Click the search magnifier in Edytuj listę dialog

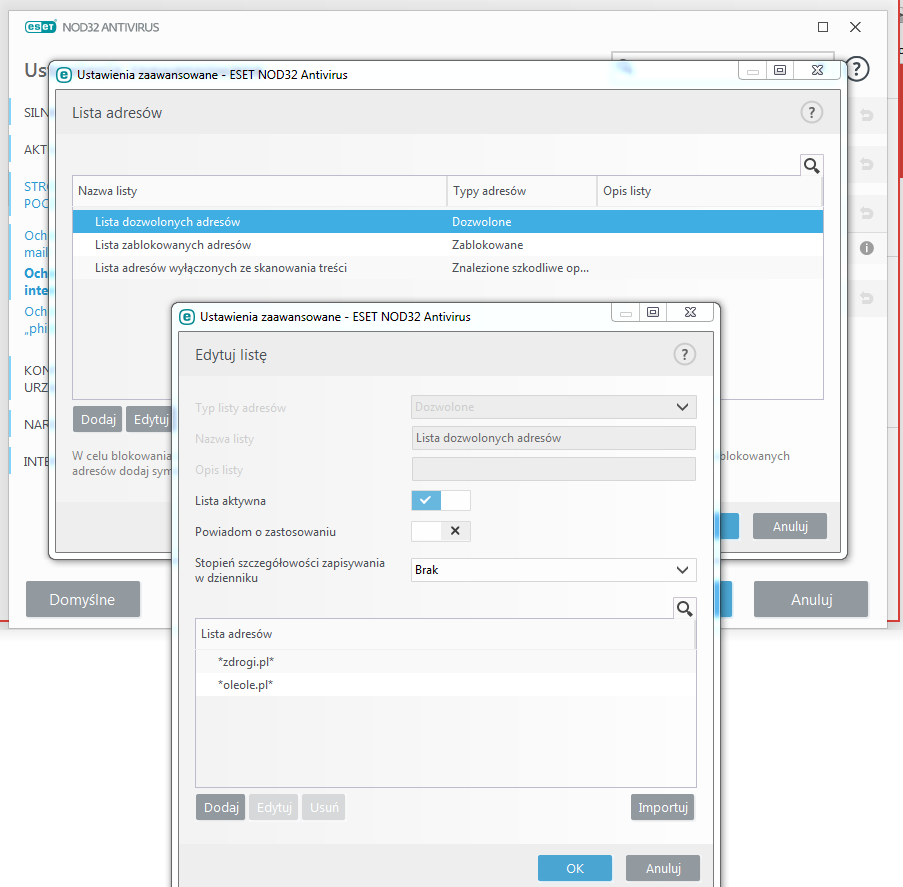click(x=684, y=608)
